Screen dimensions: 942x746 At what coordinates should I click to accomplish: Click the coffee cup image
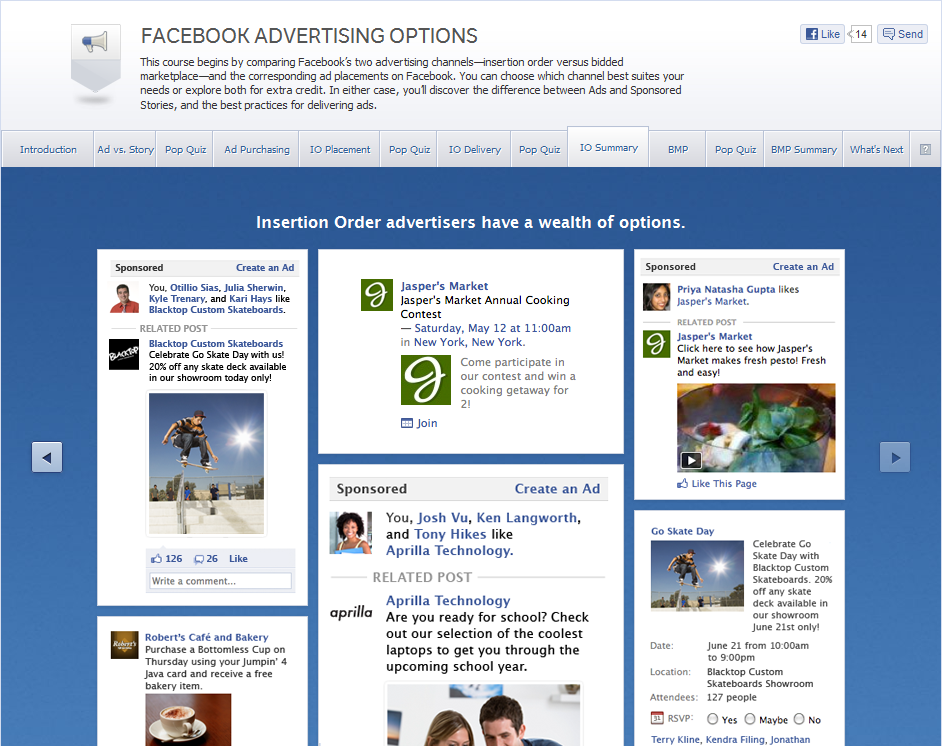[188, 720]
